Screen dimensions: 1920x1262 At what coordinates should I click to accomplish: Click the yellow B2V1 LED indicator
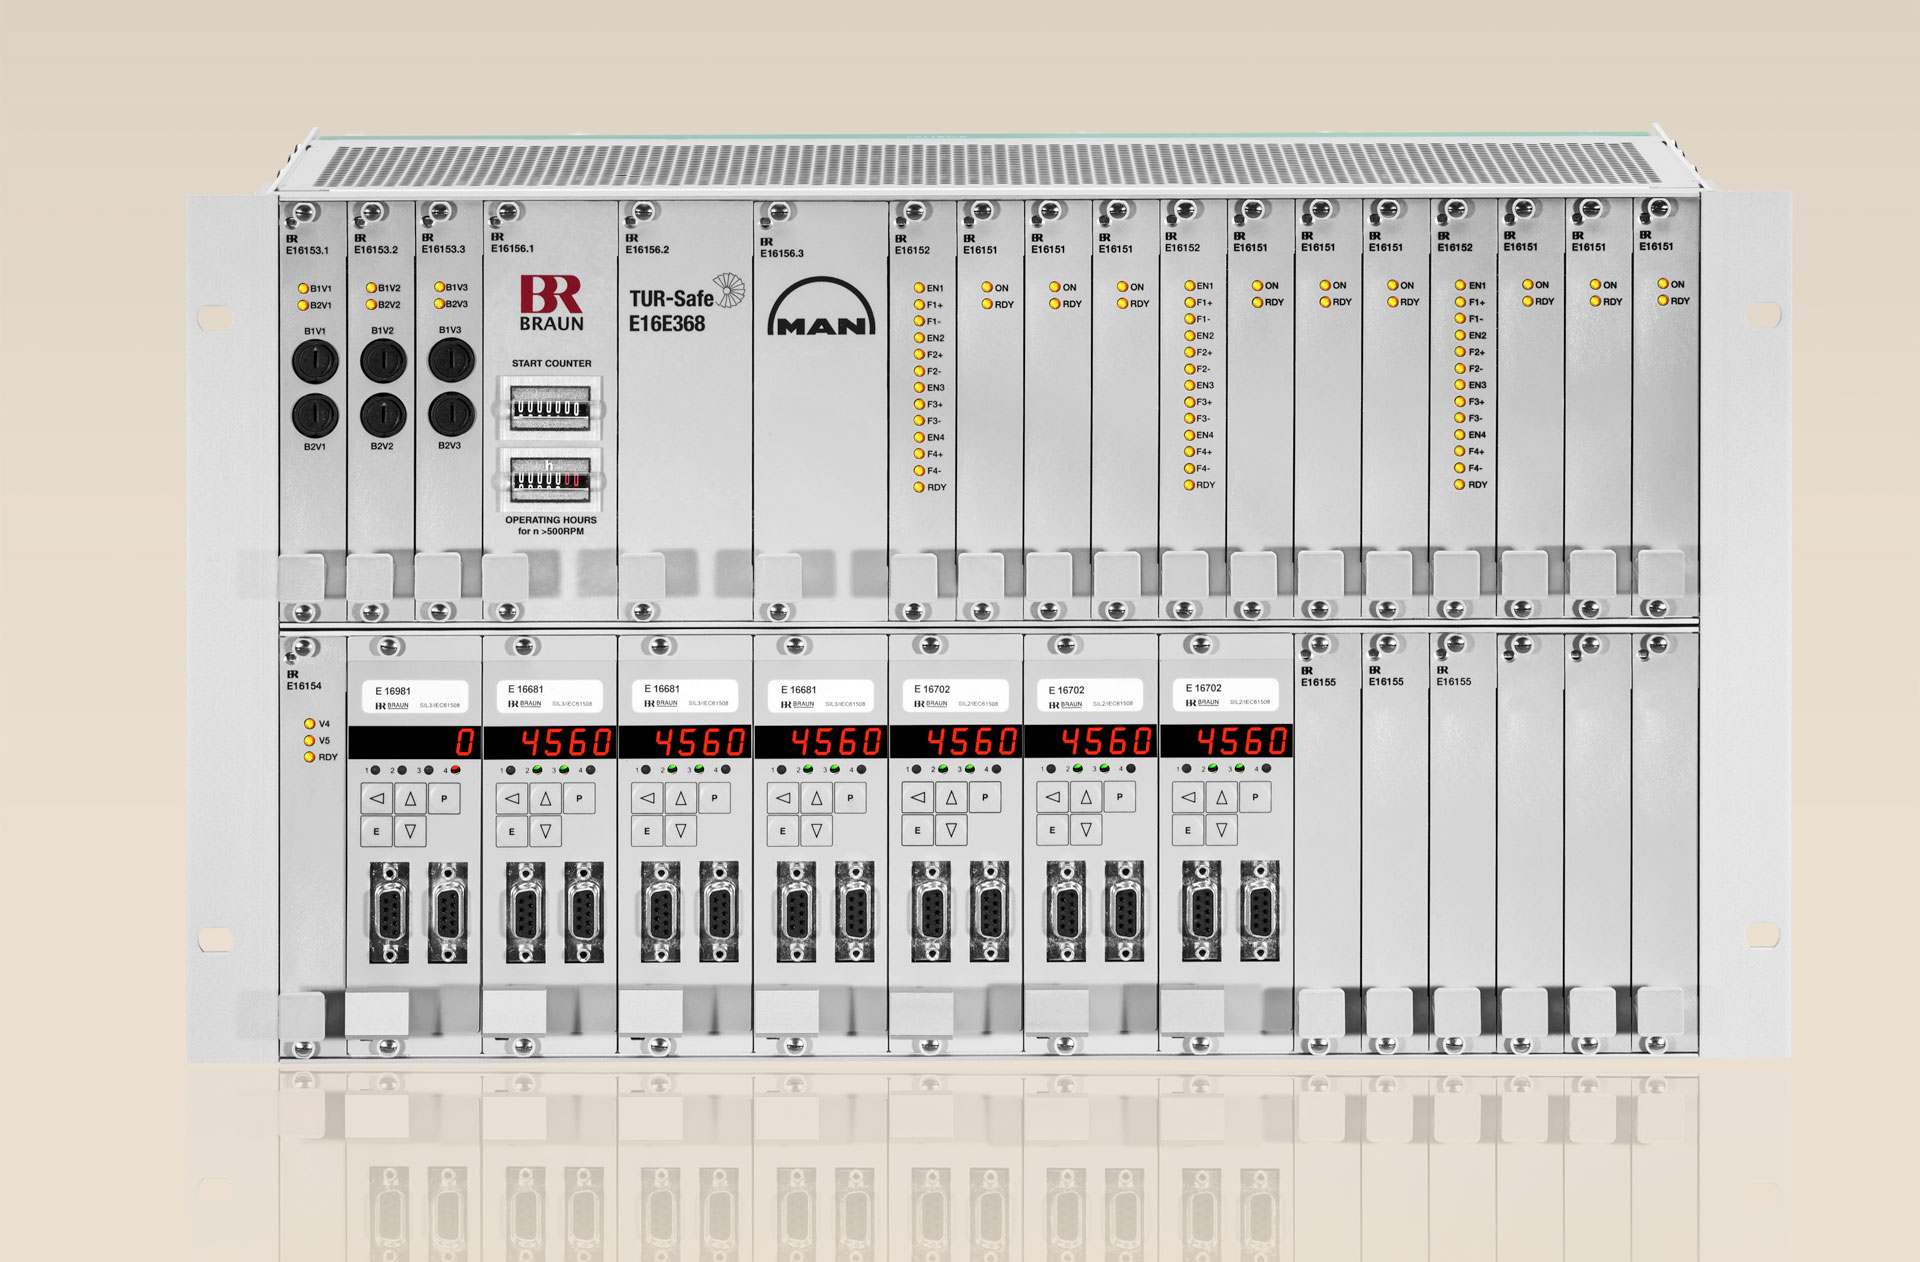pyautogui.click(x=303, y=305)
